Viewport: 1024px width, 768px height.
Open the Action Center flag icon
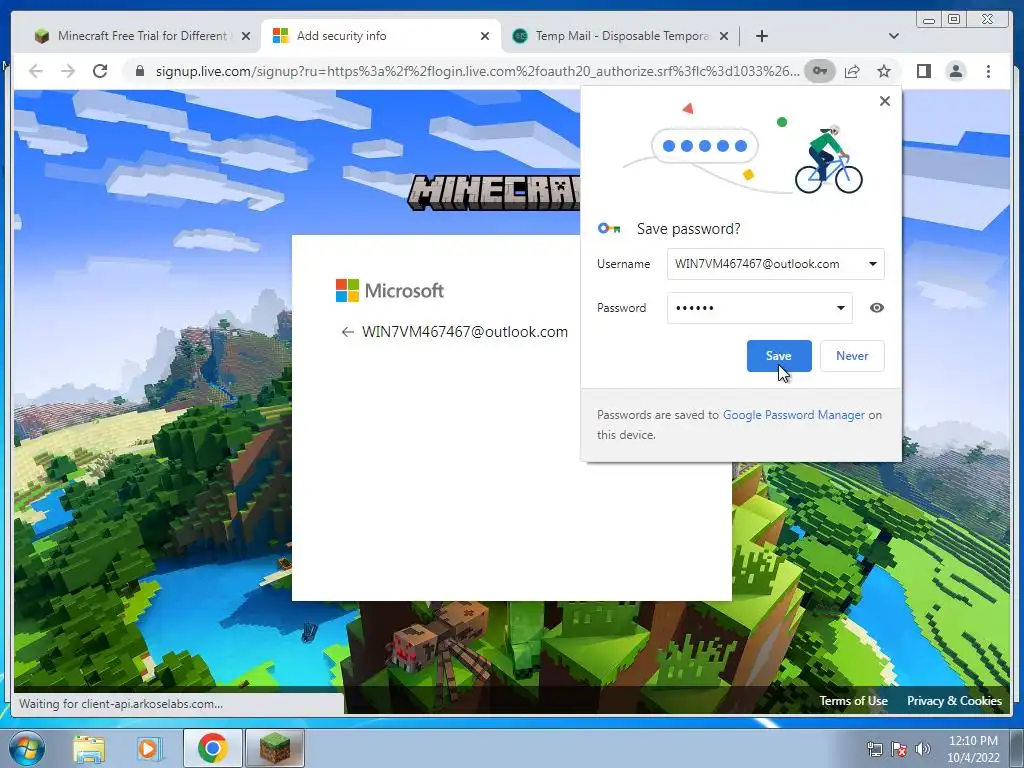tap(899, 749)
